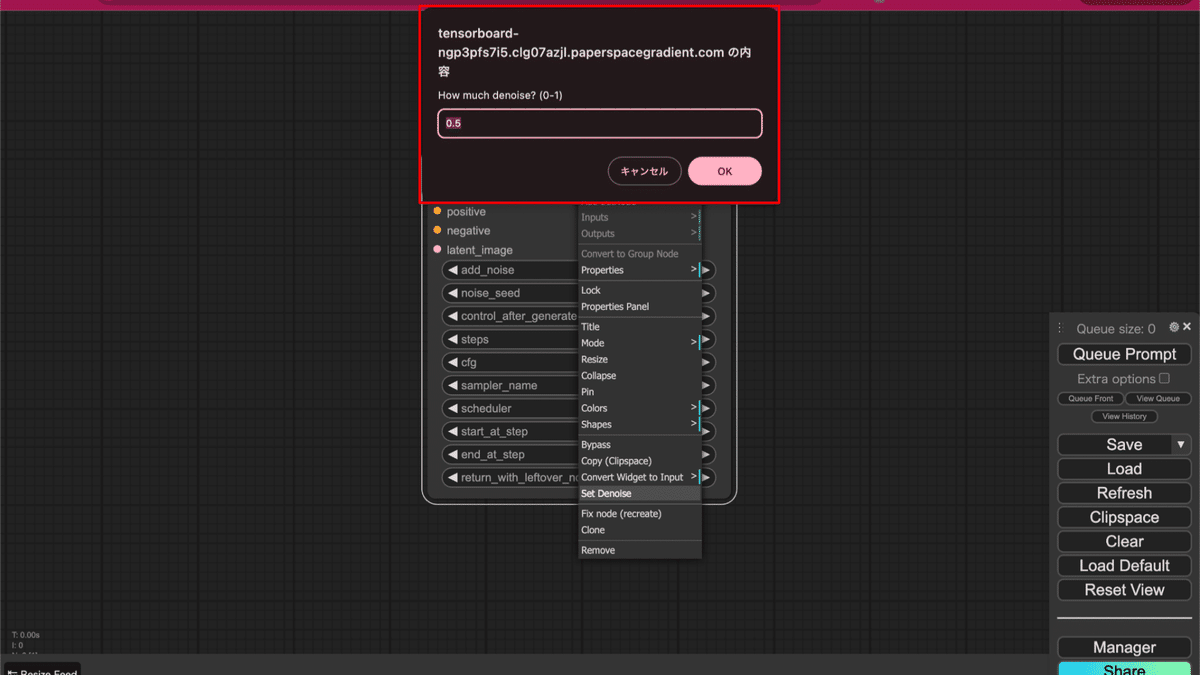Viewport: 1200px width, 675px height.
Task: Increase cfg with its right arrow
Action: [707, 362]
